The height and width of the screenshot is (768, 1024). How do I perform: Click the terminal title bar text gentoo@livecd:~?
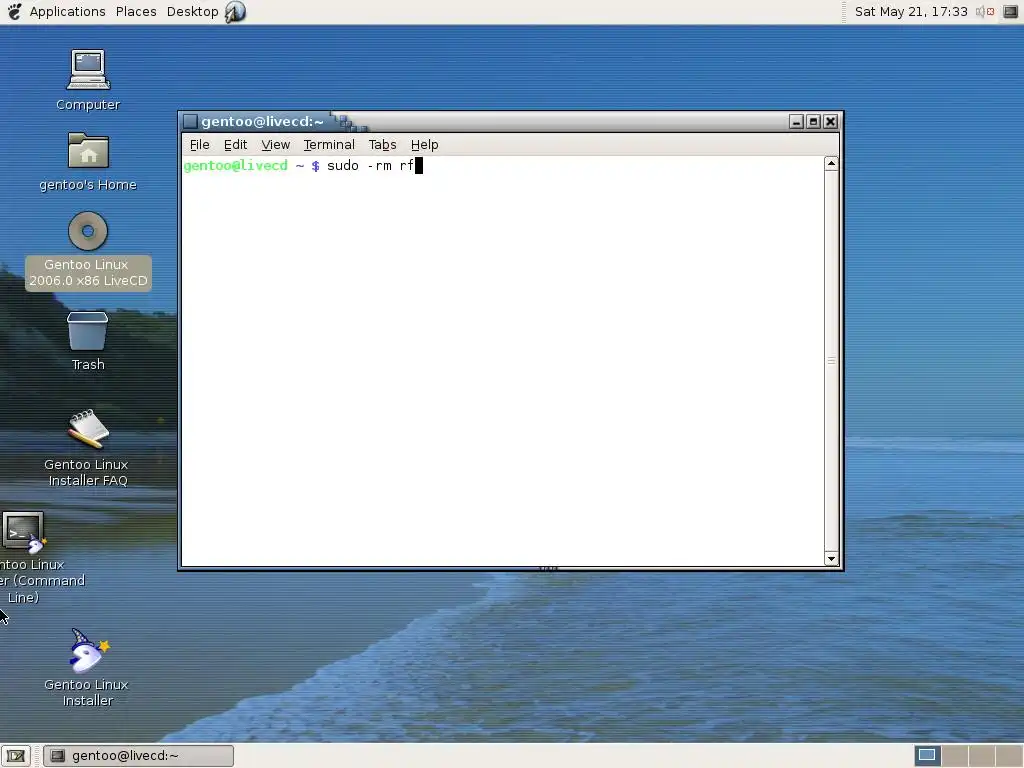(262, 121)
